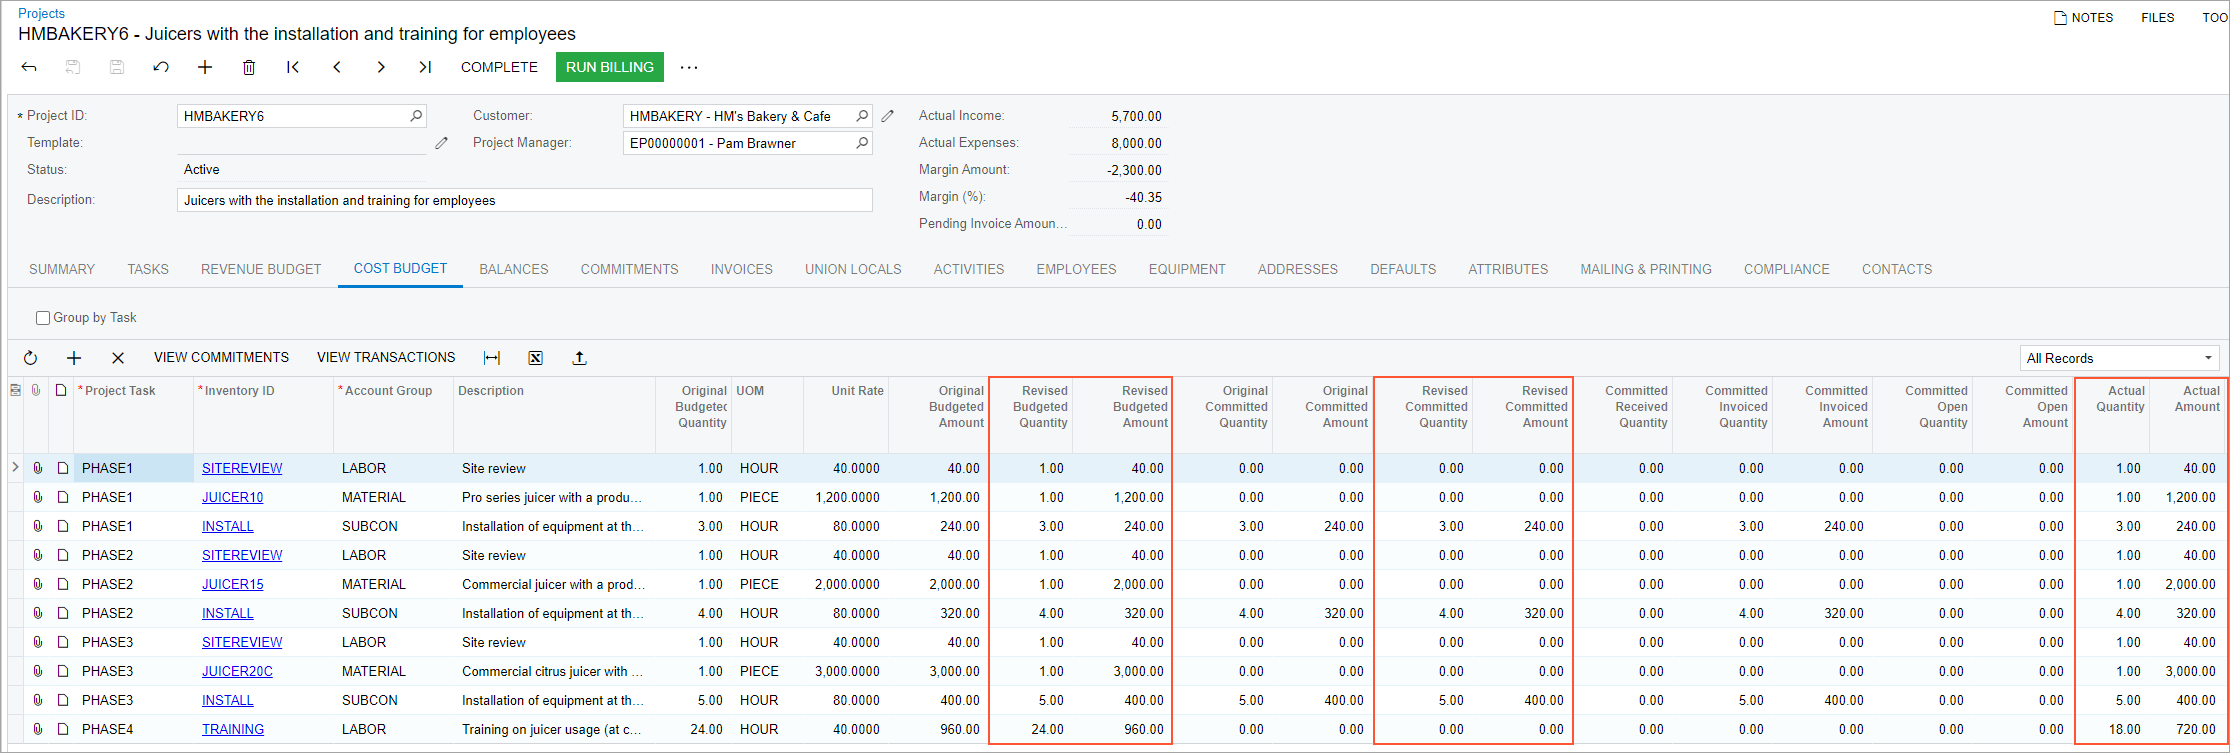
Task: Click the undo icon in top toolbar
Action: (x=161, y=67)
